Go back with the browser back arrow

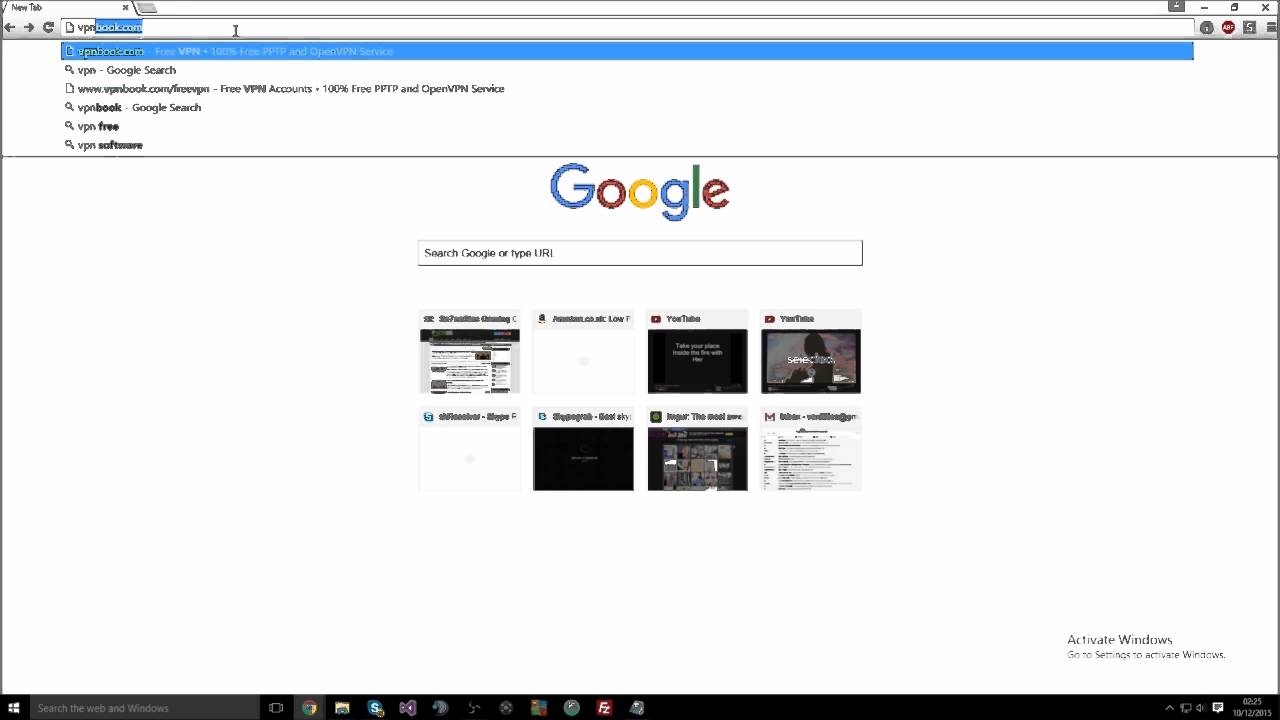10,27
